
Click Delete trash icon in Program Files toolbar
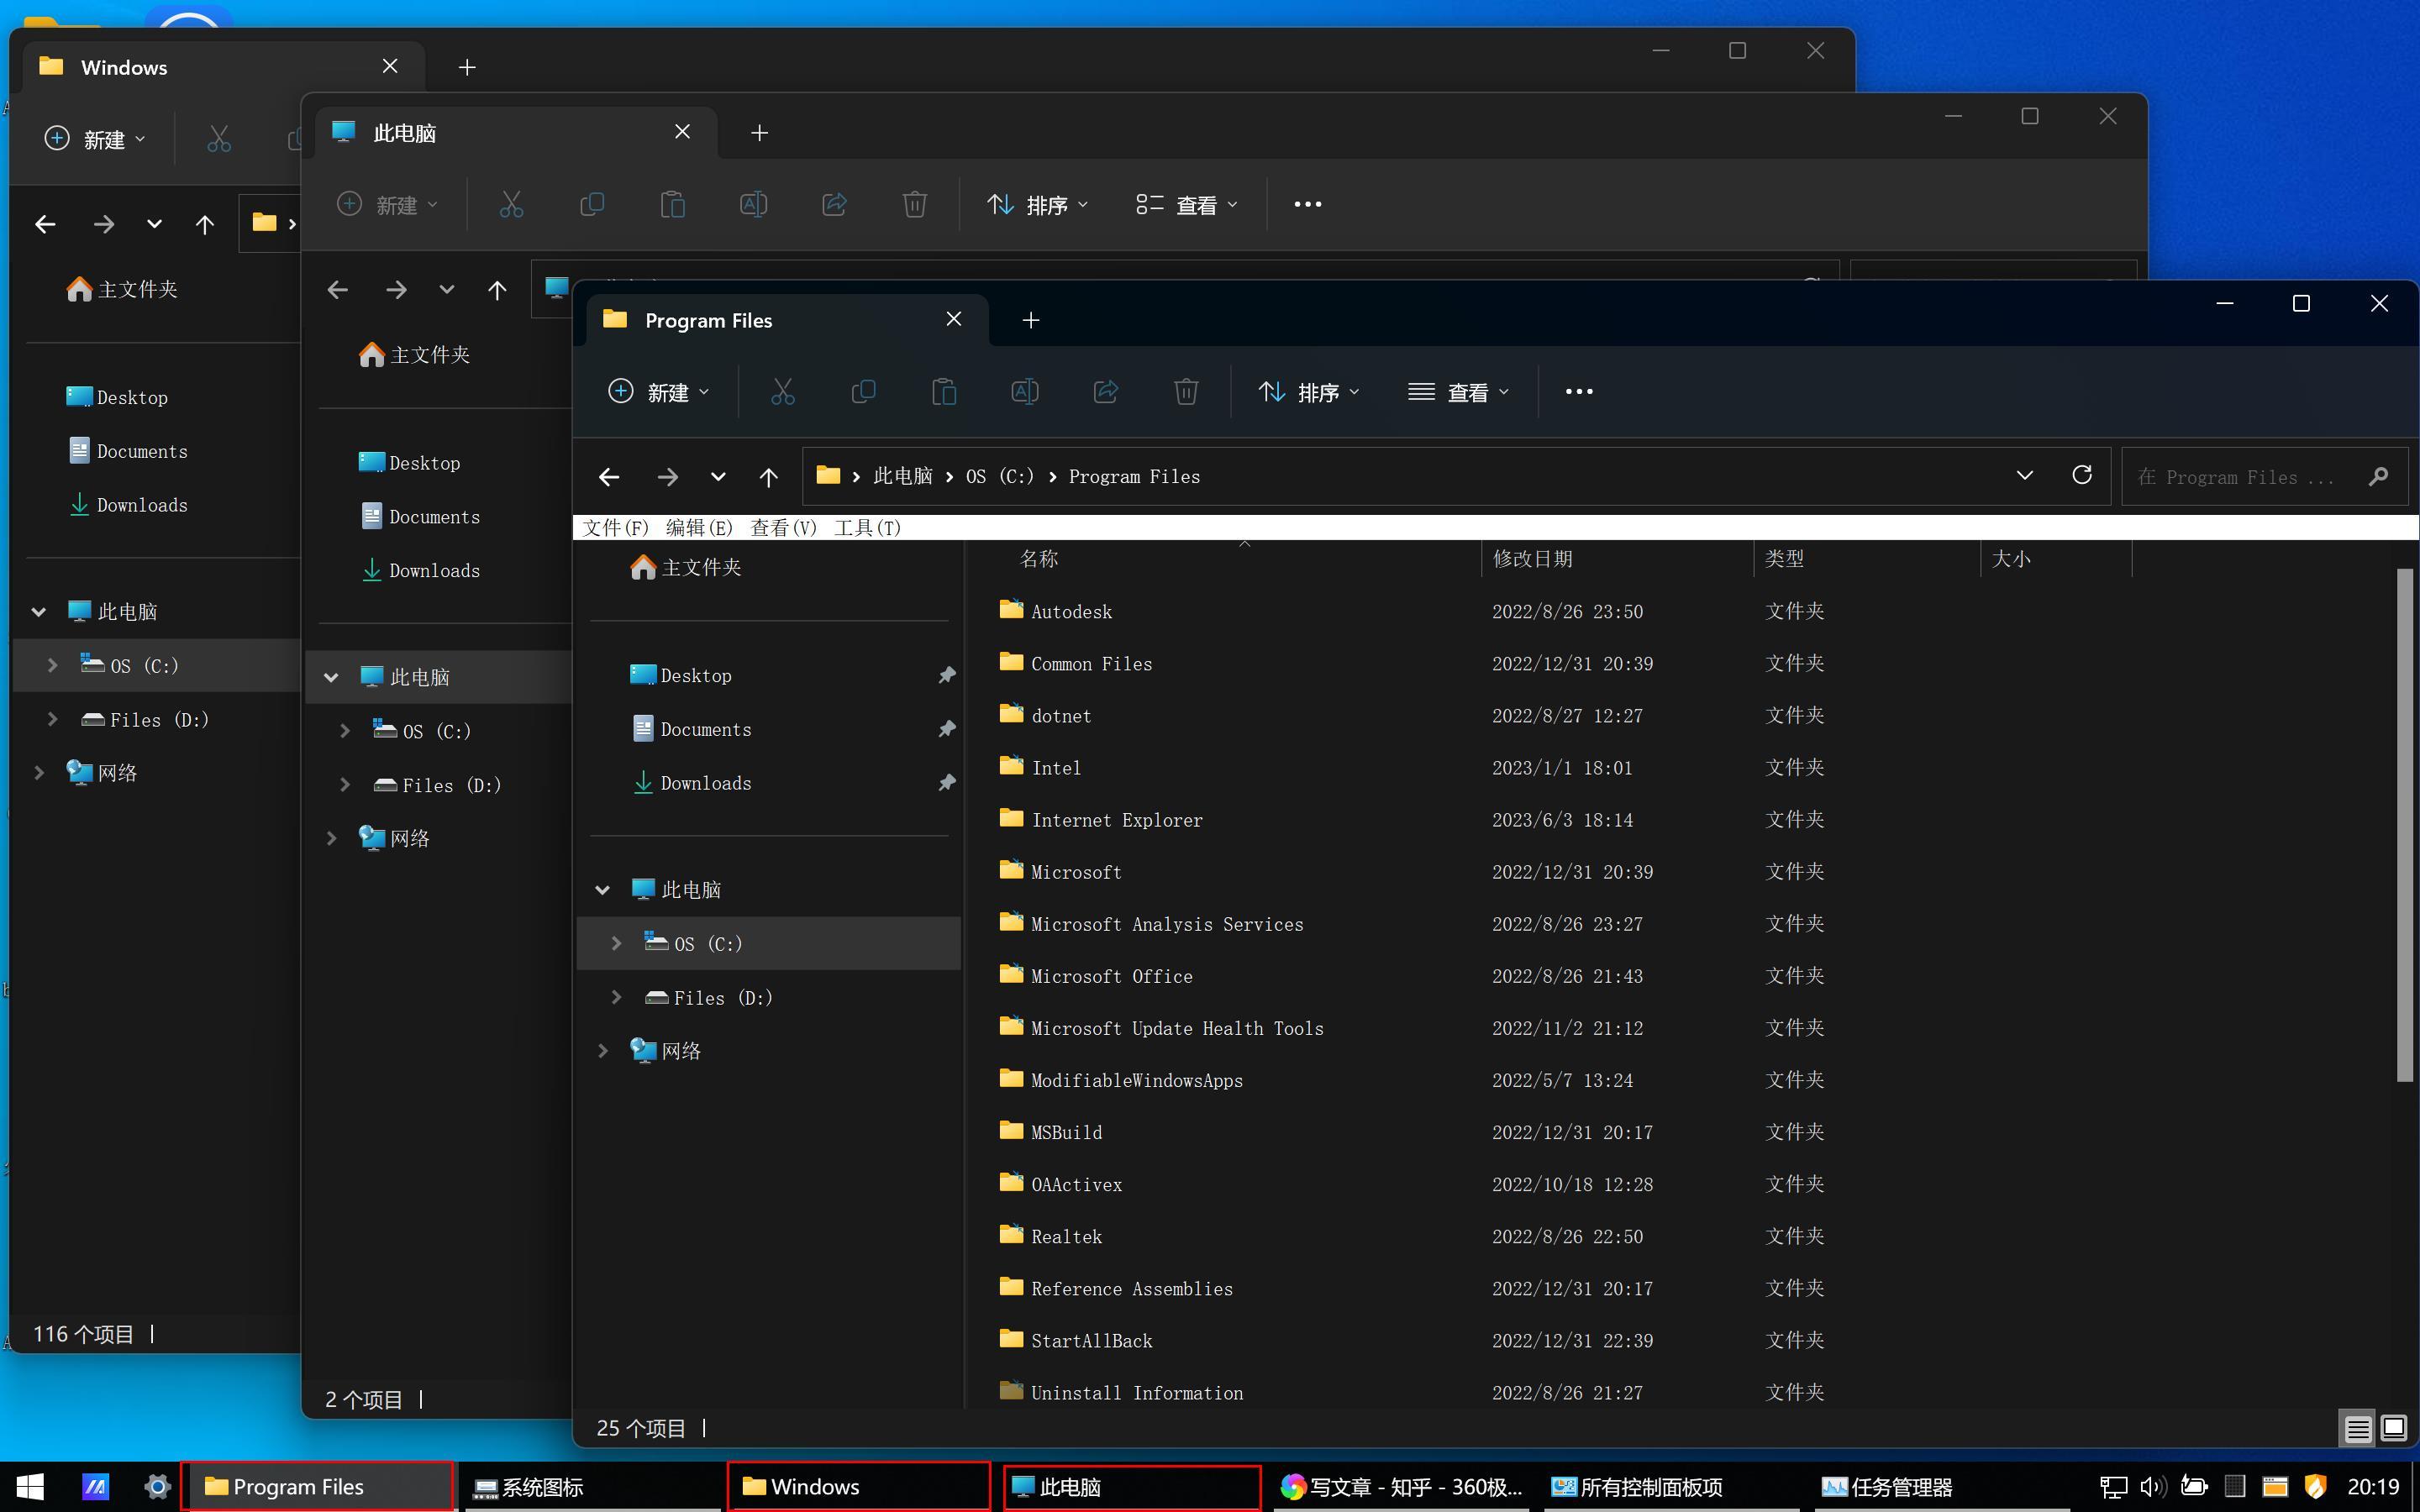1186,392
